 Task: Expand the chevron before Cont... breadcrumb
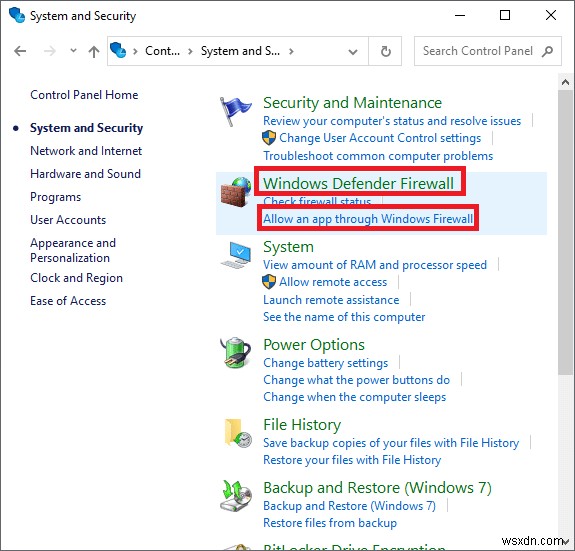pos(135,51)
